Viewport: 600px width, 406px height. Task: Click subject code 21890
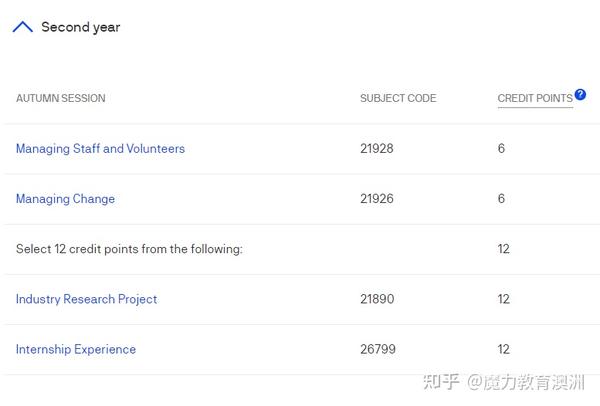click(377, 299)
